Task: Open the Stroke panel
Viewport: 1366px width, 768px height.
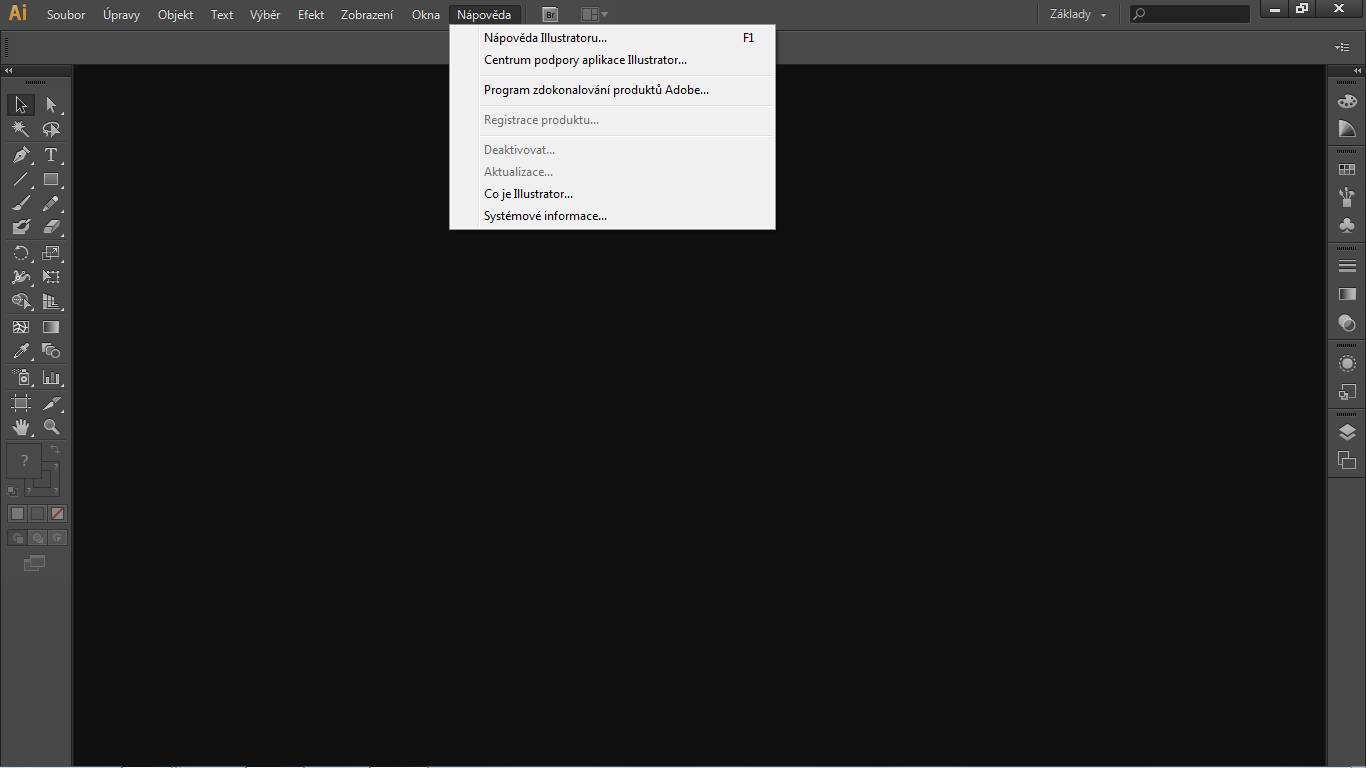Action: [1347, 266]
